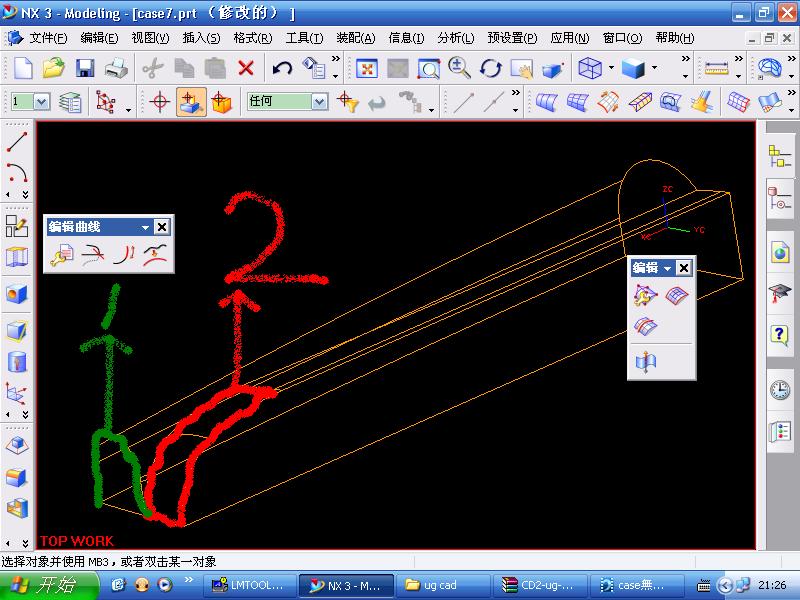Click the taskbar clock showing 21:26

coord(772,585)
